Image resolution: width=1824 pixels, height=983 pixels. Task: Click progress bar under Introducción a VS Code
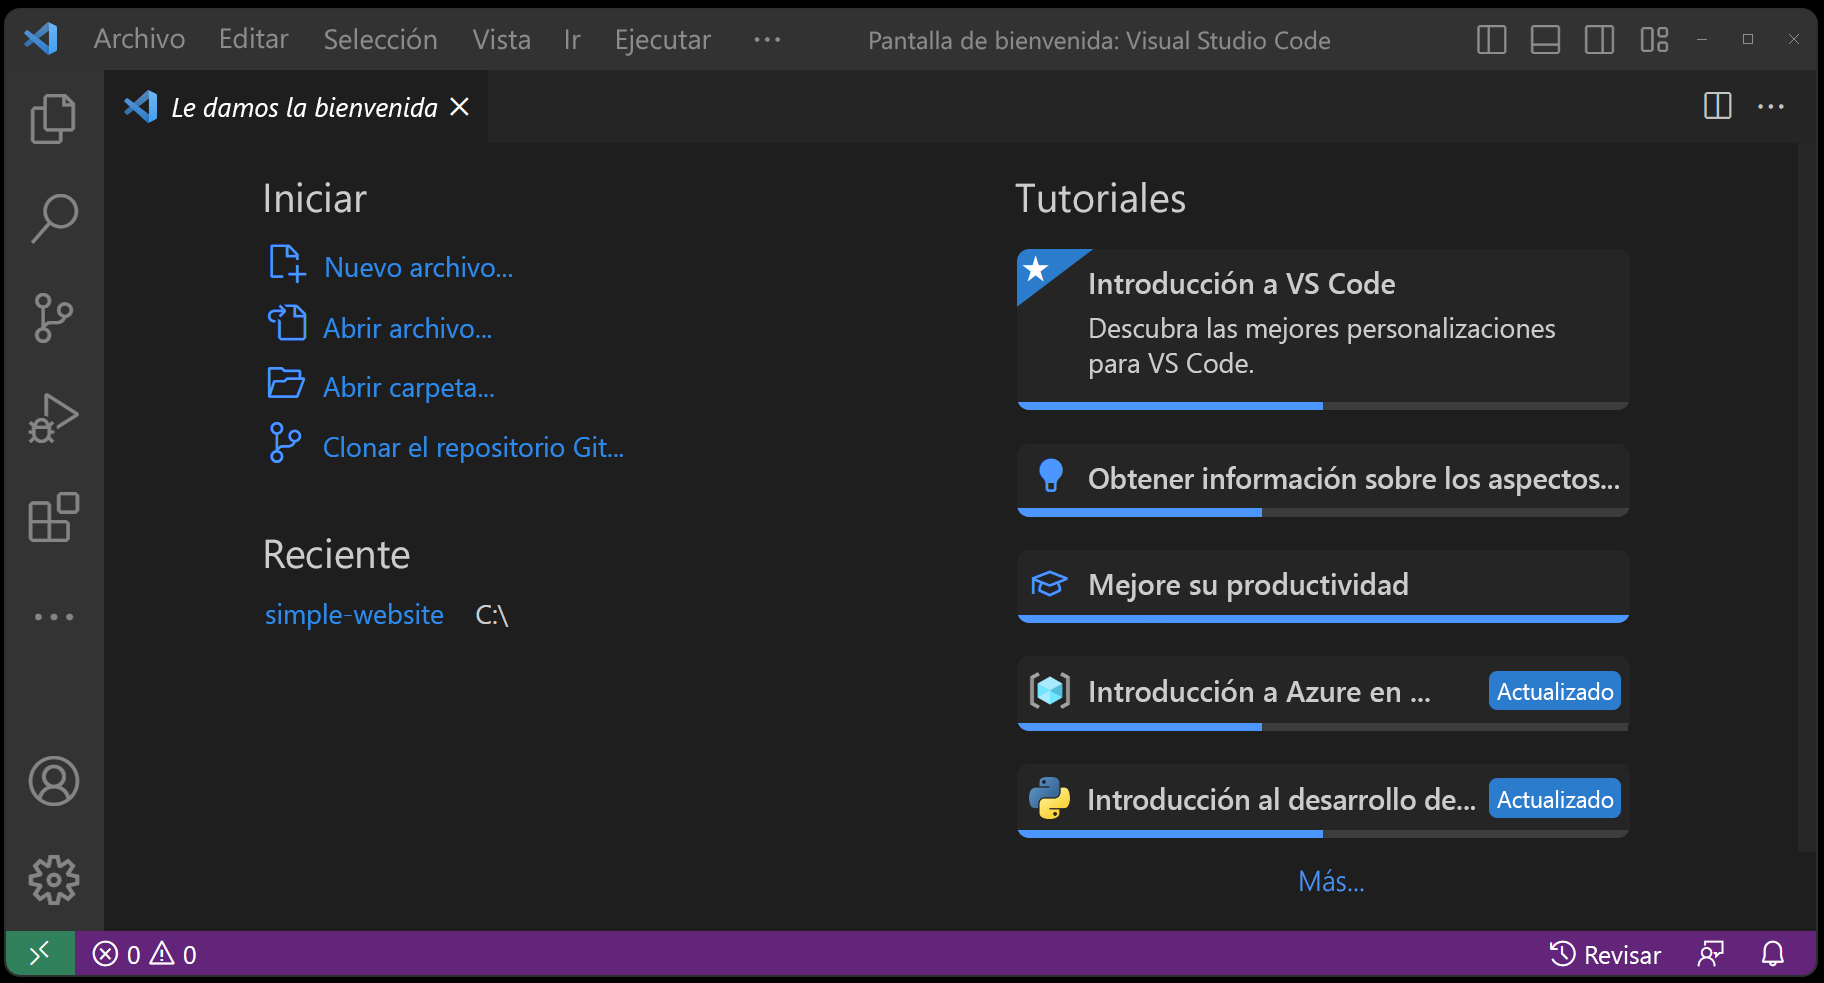(x=1323, y=406)
